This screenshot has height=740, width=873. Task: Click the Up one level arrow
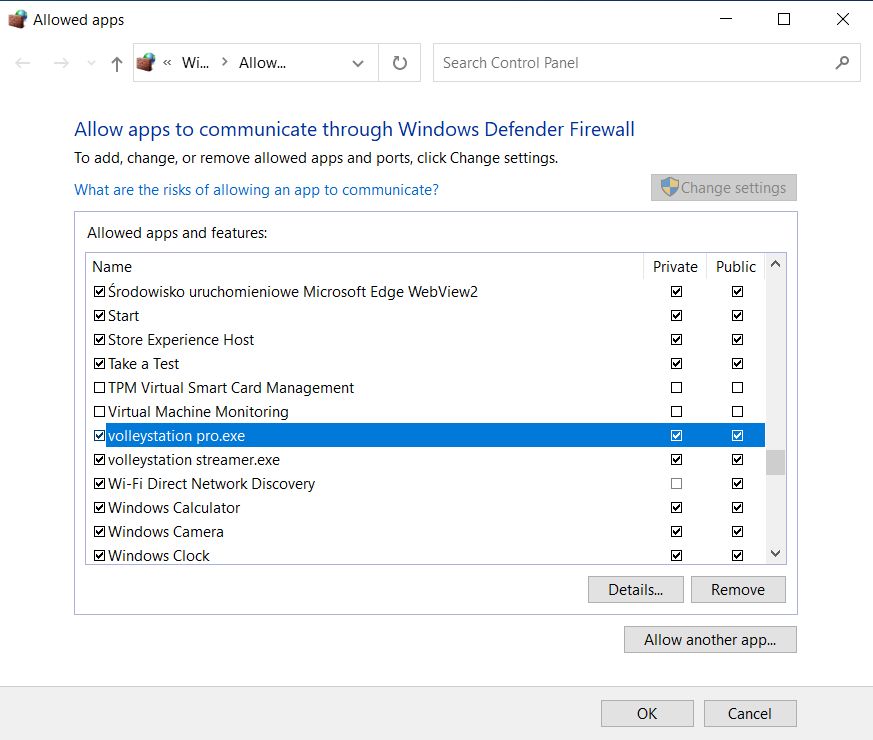point(117,63)
